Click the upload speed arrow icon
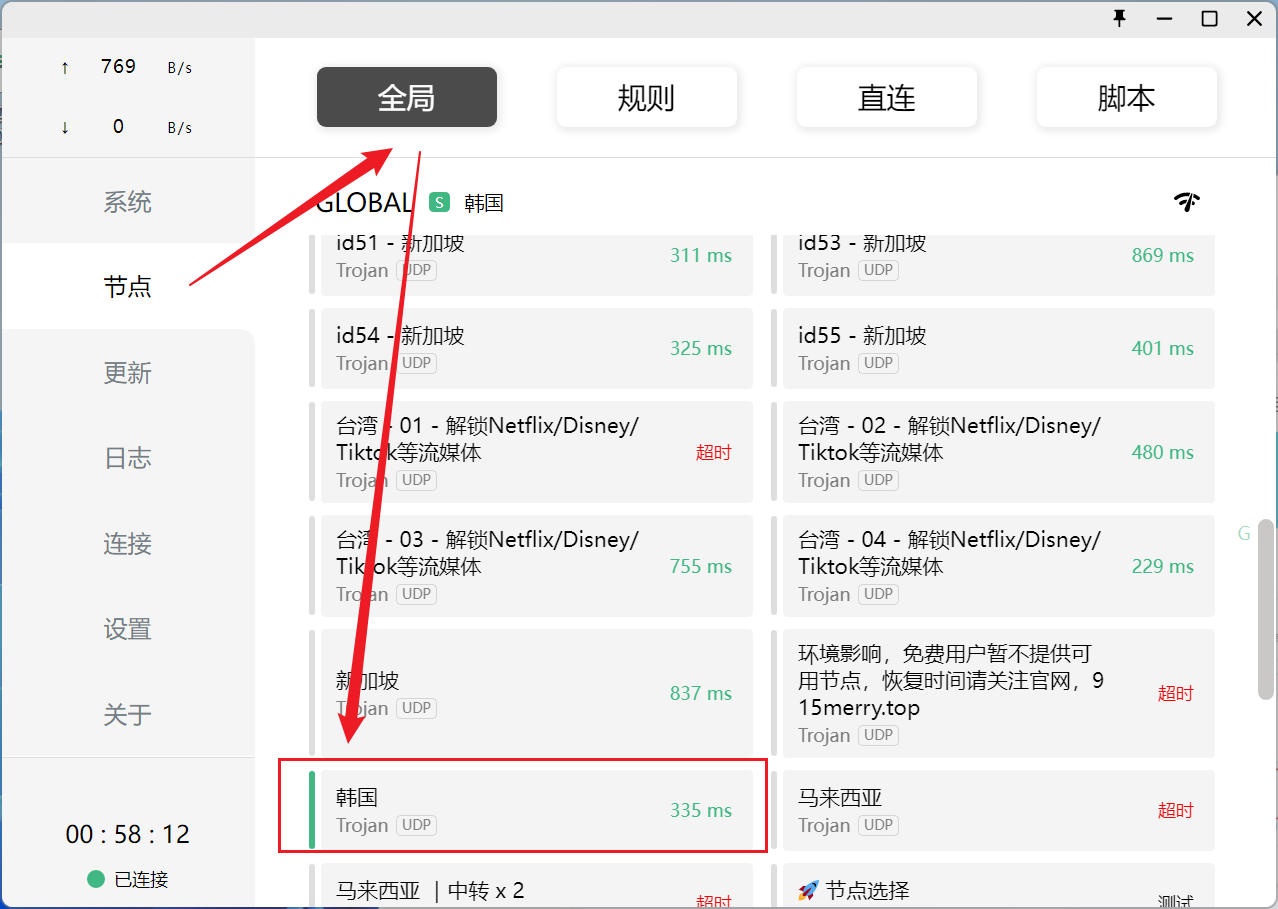1278x909 pixels. click(64, 66)
